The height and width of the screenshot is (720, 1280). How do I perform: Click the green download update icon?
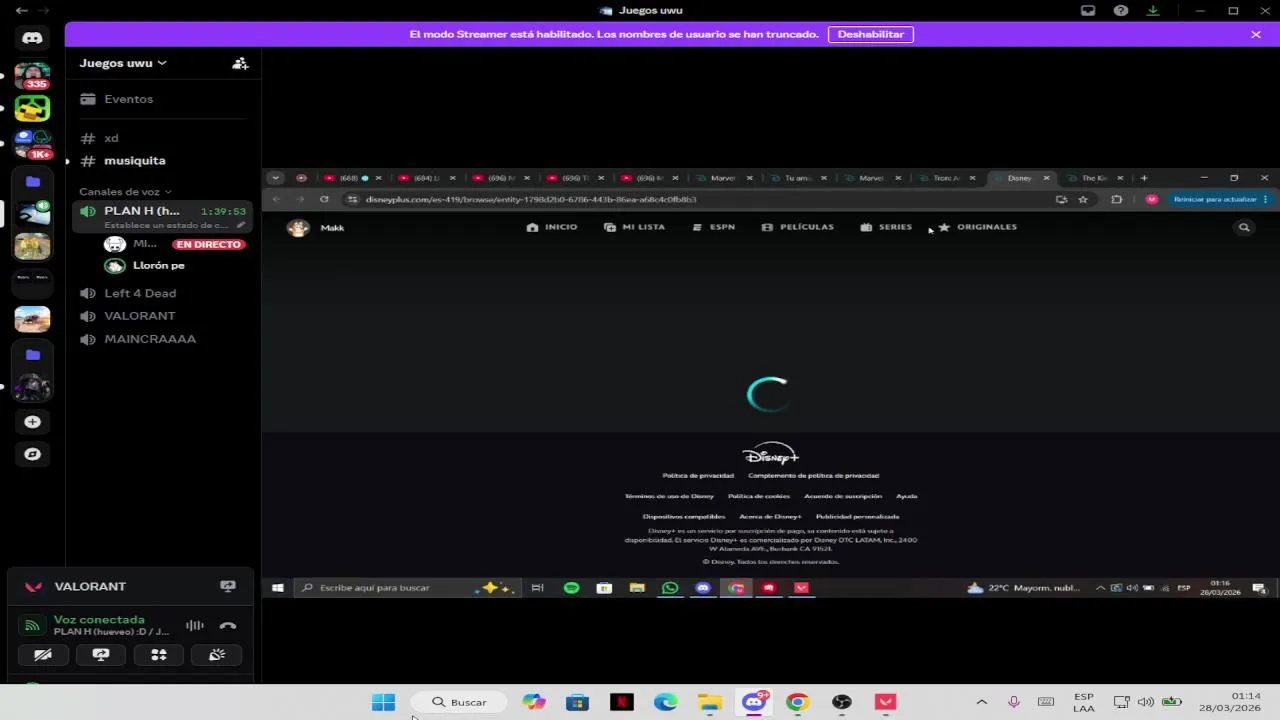pos(1153,10)
